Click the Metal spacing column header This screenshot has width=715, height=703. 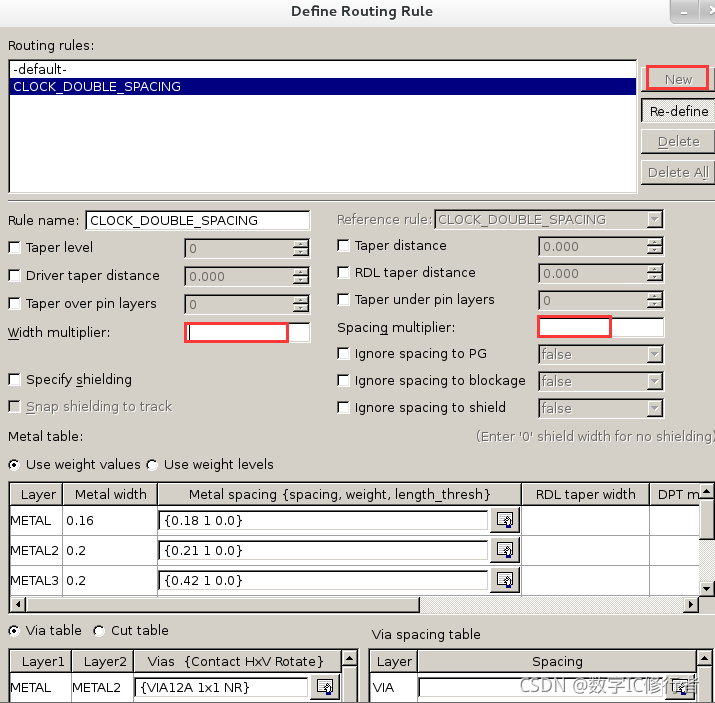coord(339,494)
